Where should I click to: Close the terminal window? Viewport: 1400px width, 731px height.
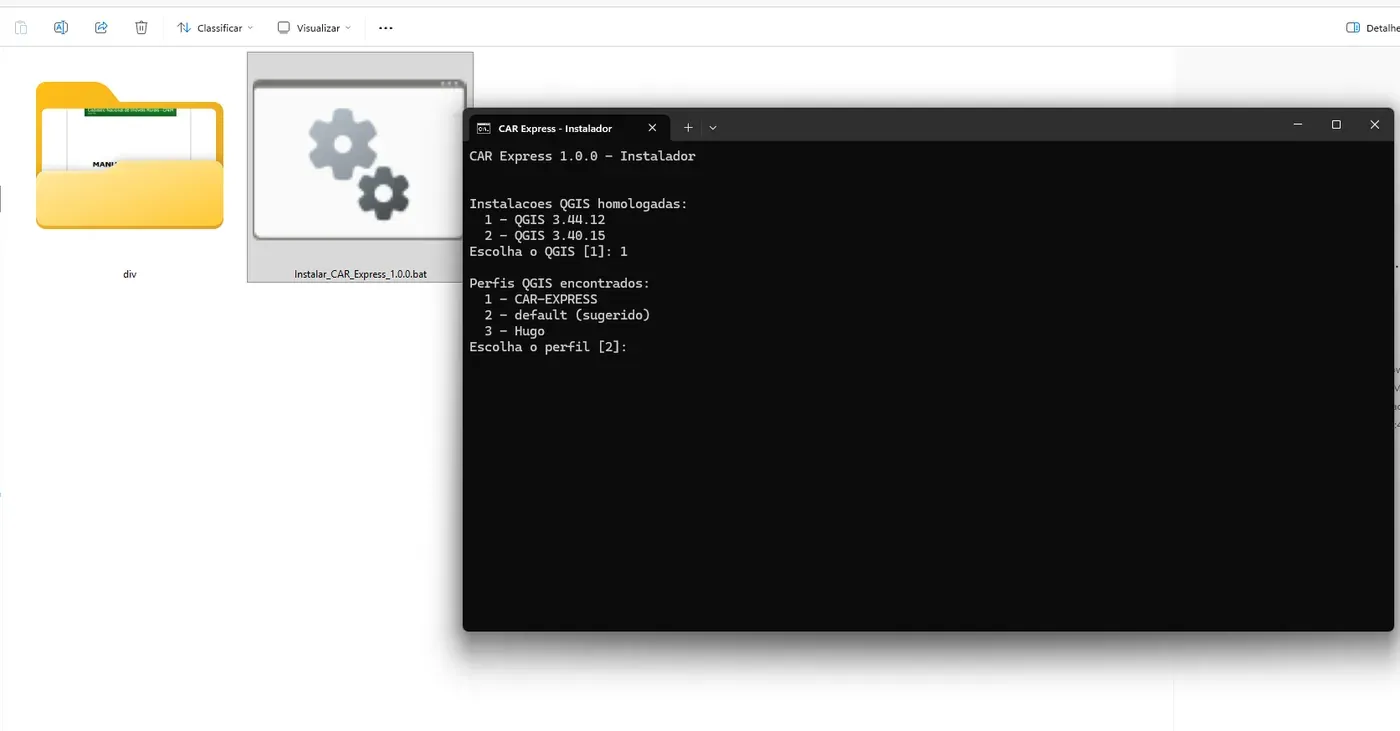[1375, 125]
